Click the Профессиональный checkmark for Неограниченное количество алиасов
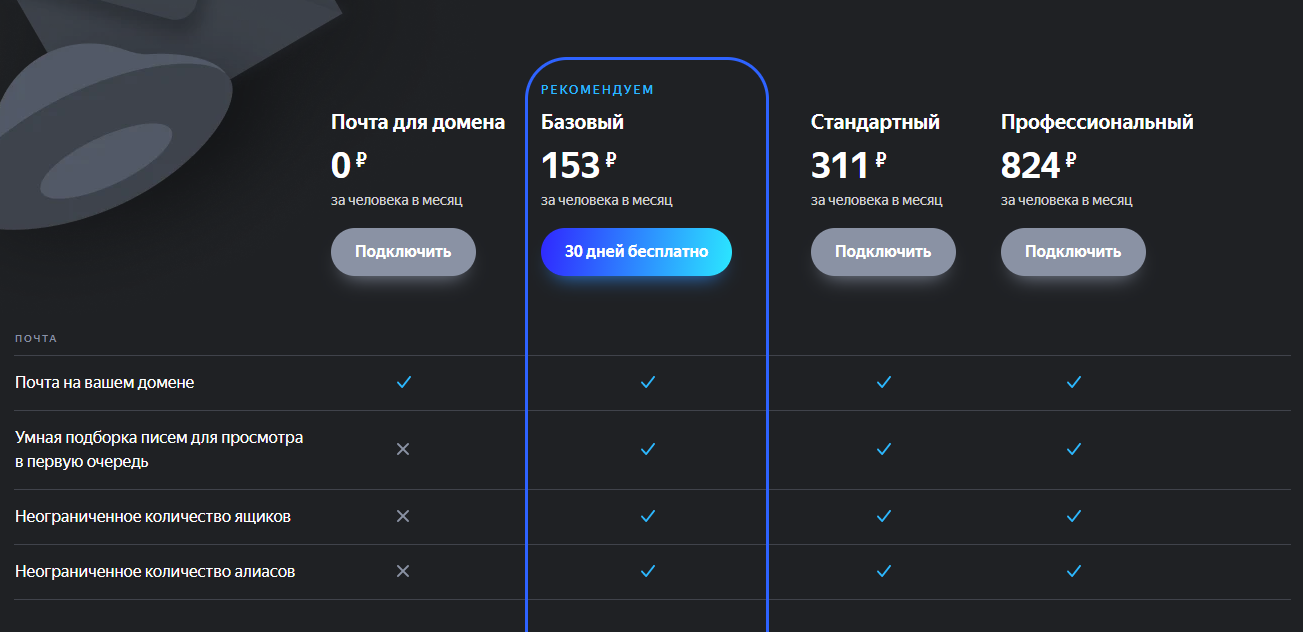Screen dimensions: 1303x632 click(x=1074, y=571)
